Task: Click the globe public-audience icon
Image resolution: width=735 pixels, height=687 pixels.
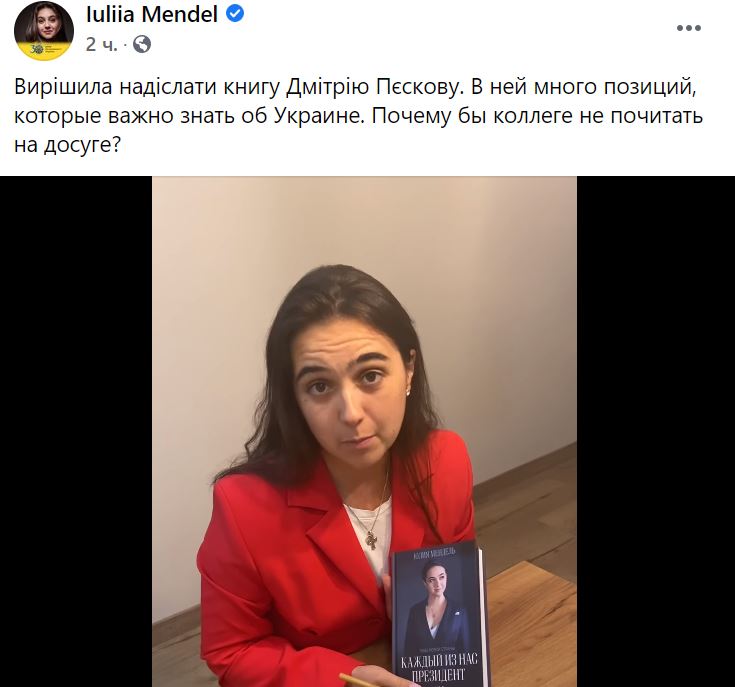Action: pos(142,45)
